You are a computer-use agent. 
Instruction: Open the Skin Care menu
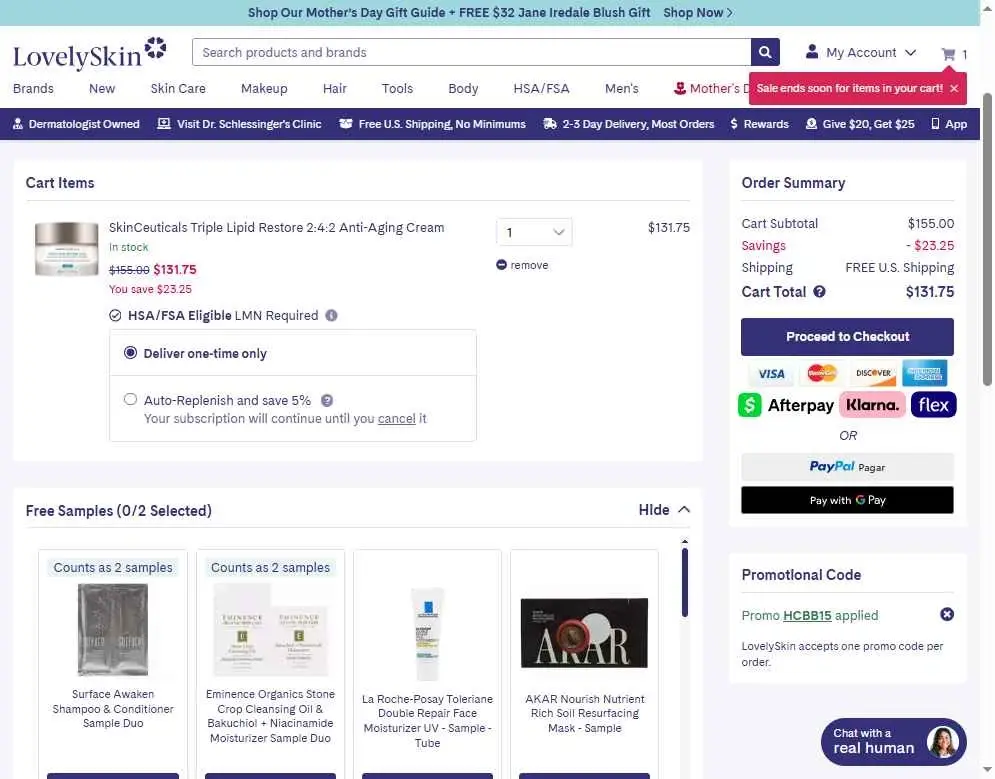178,88
